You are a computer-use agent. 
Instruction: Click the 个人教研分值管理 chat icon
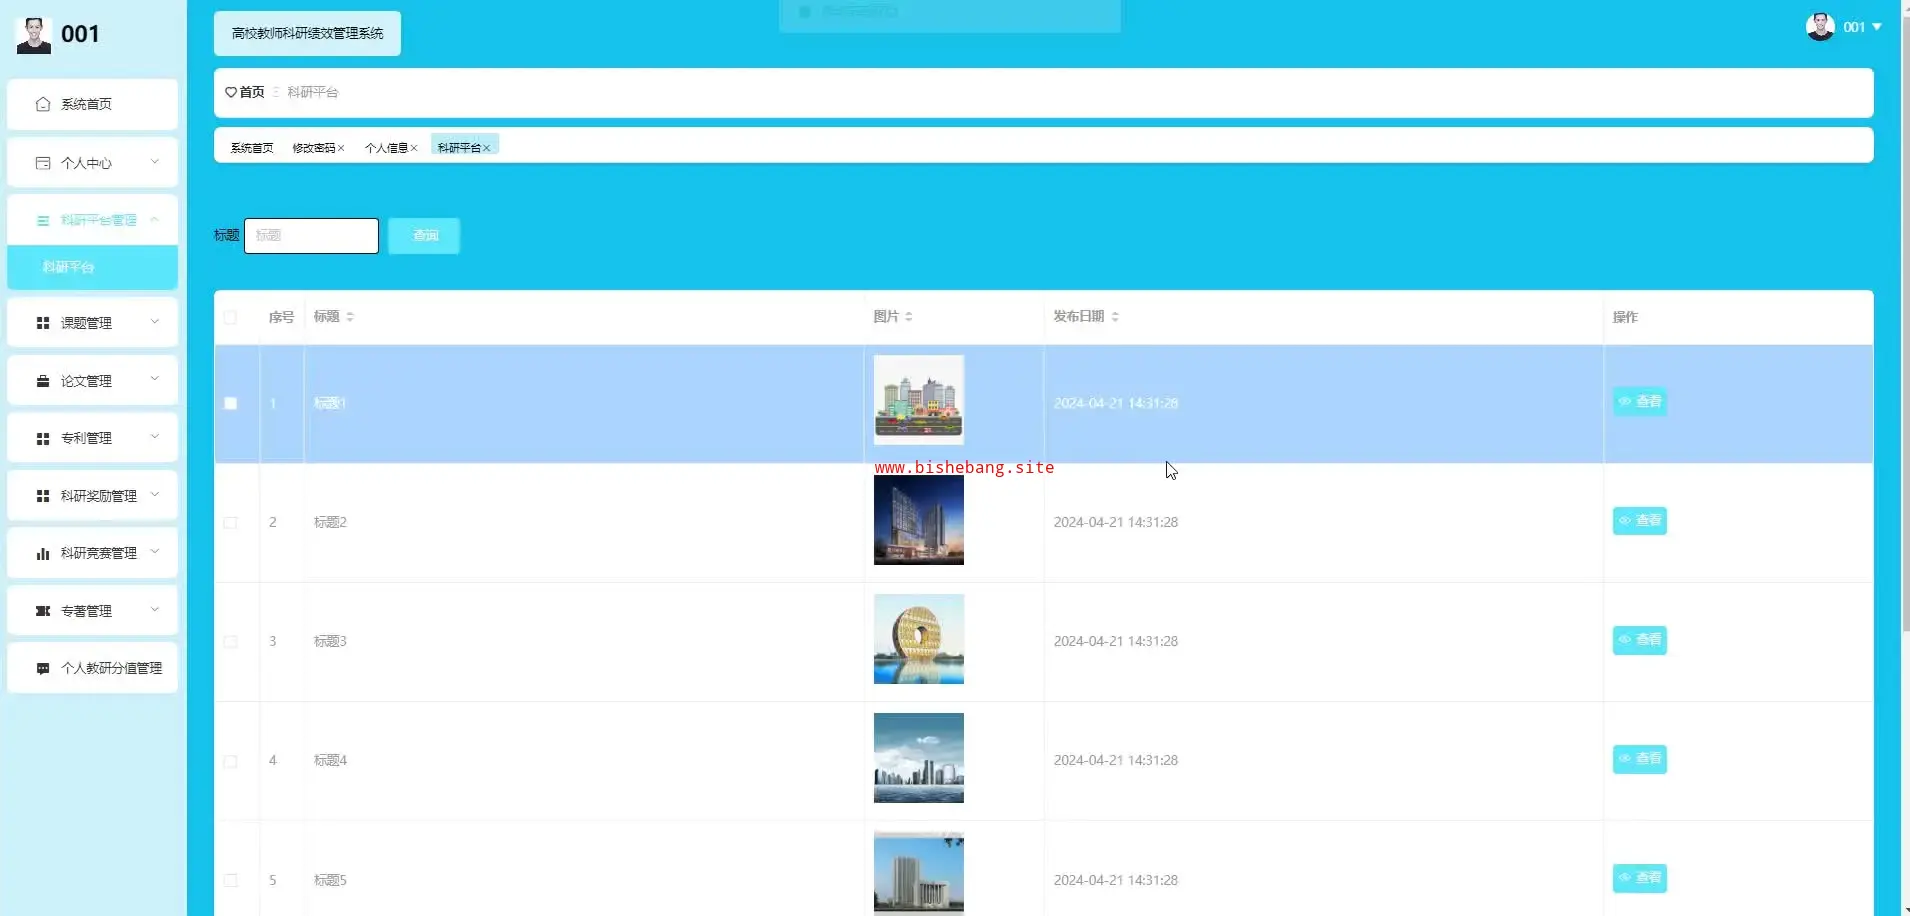[42, 668]
